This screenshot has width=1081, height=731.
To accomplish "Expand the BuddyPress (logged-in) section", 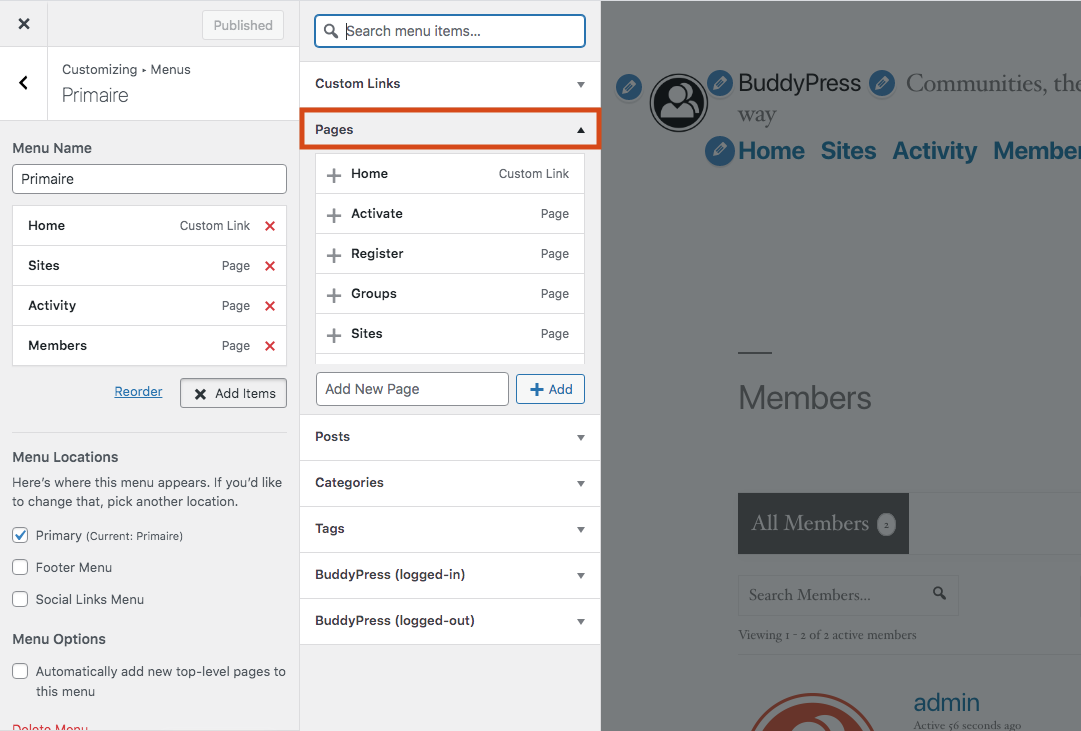I will coord(449,575).
